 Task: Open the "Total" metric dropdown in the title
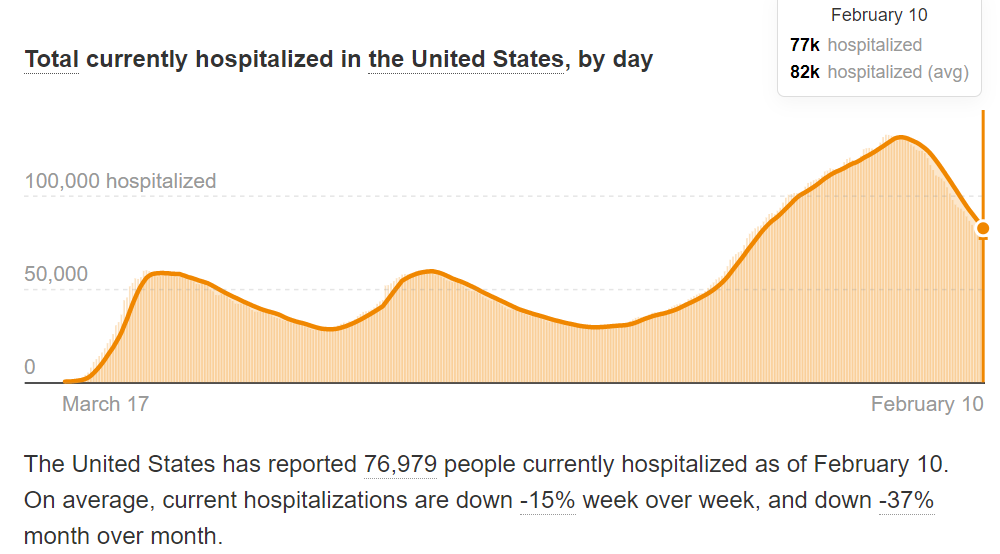51,60
